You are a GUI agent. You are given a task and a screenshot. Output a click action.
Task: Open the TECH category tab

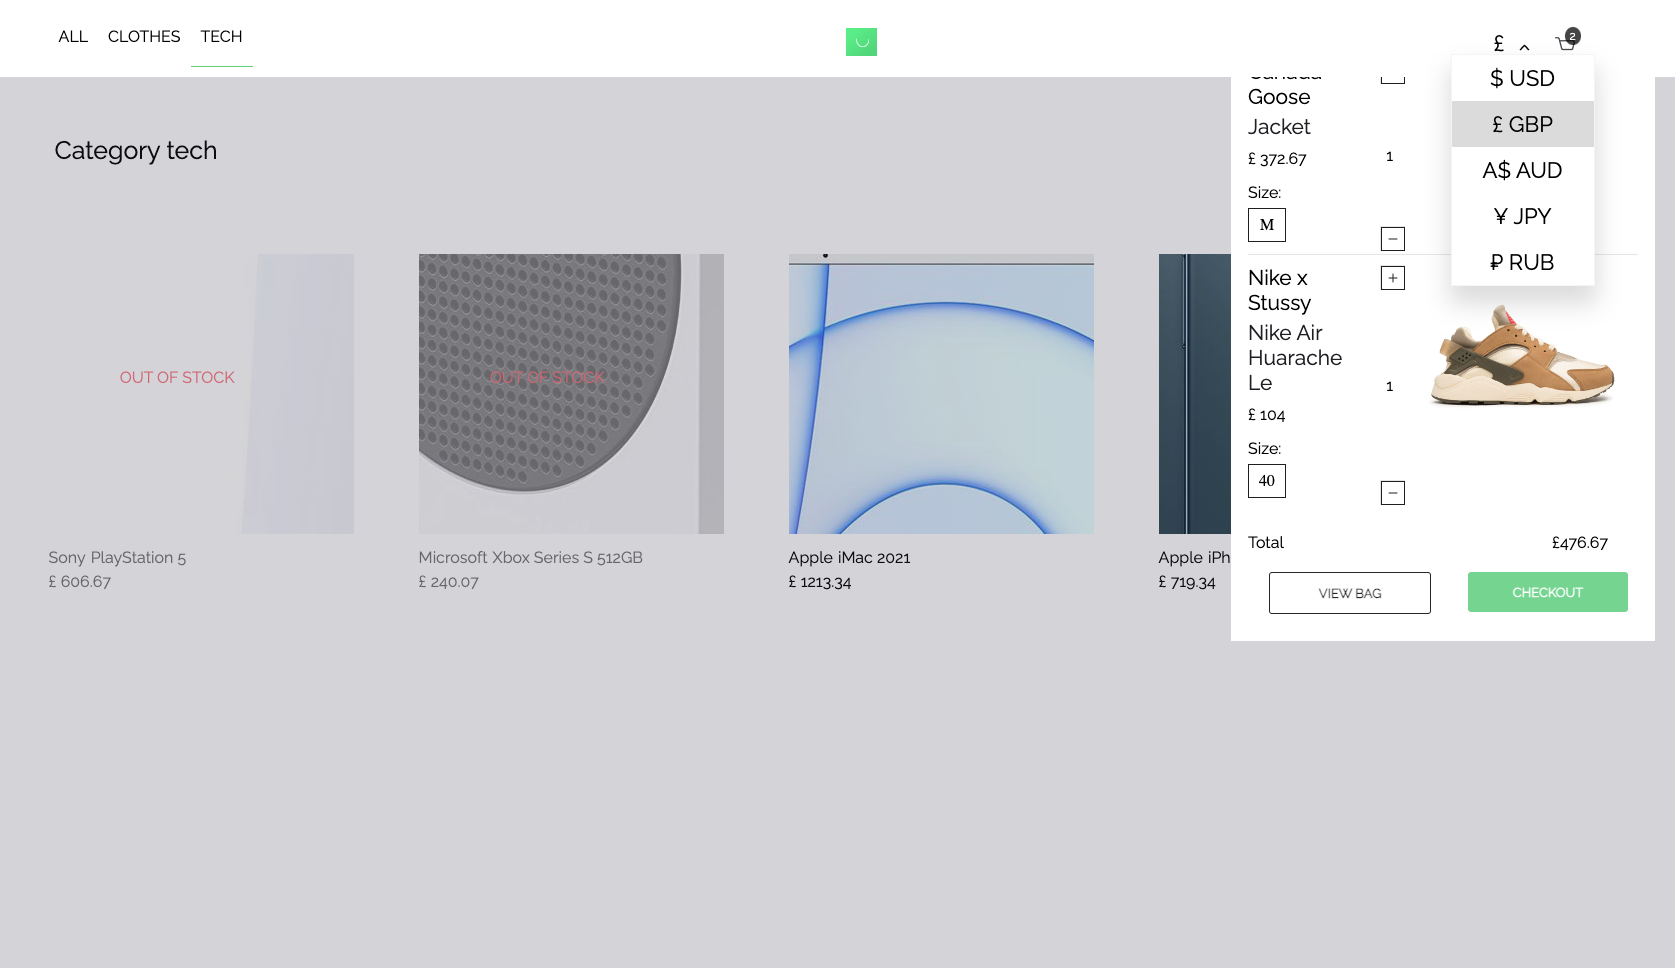click(221, 37)
